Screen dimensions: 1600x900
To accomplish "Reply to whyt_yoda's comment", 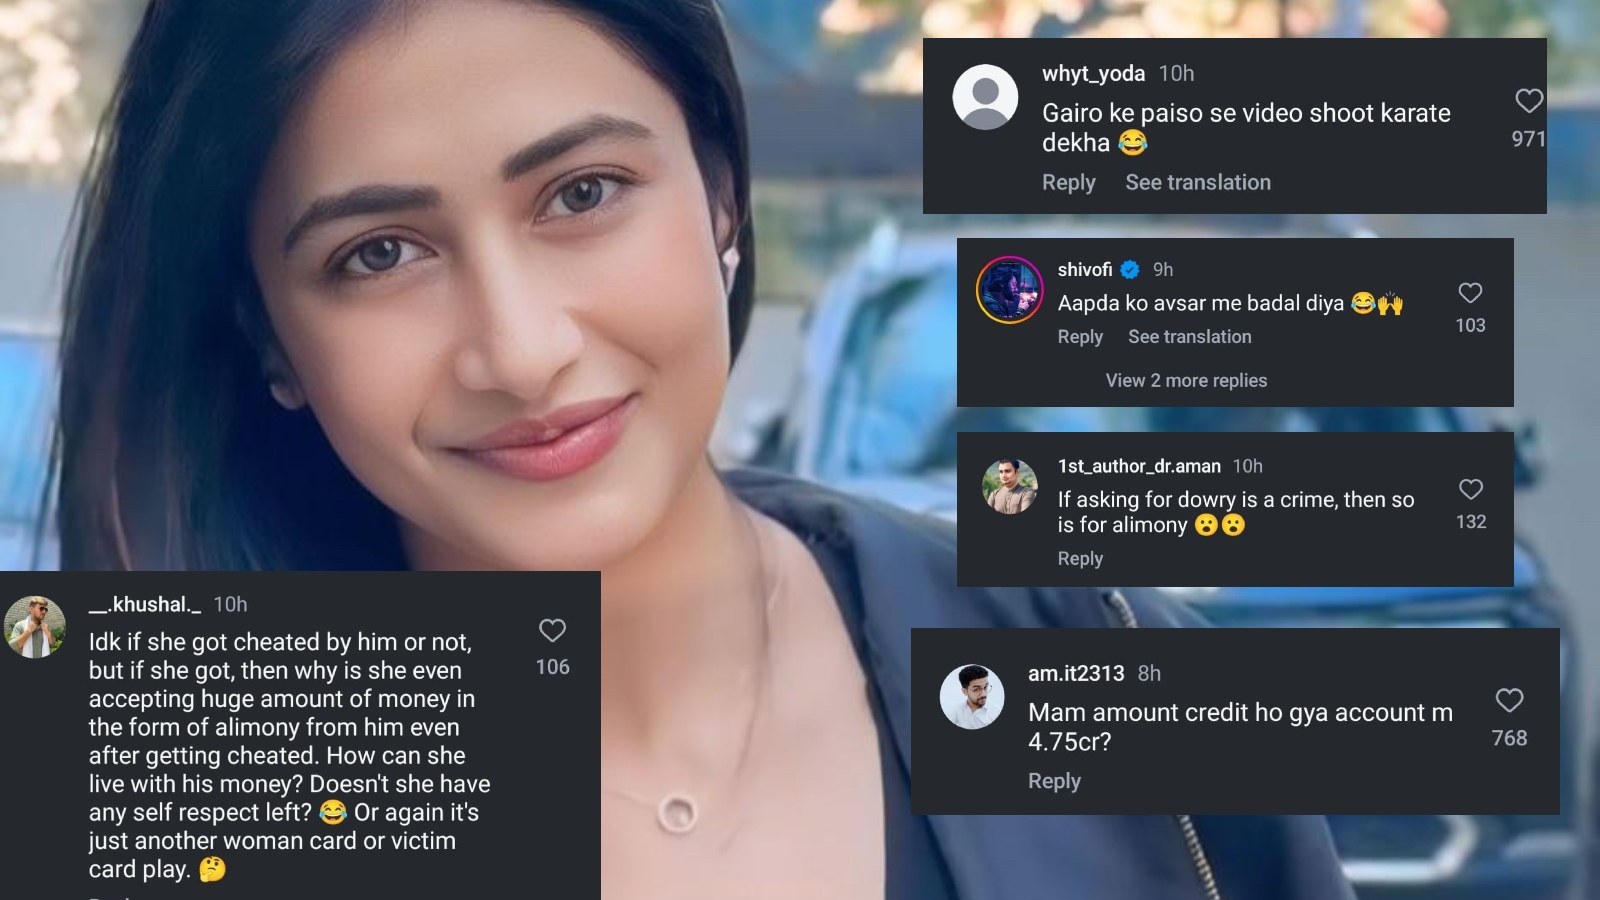I will pyautogui.click(x=1069, y=182).
